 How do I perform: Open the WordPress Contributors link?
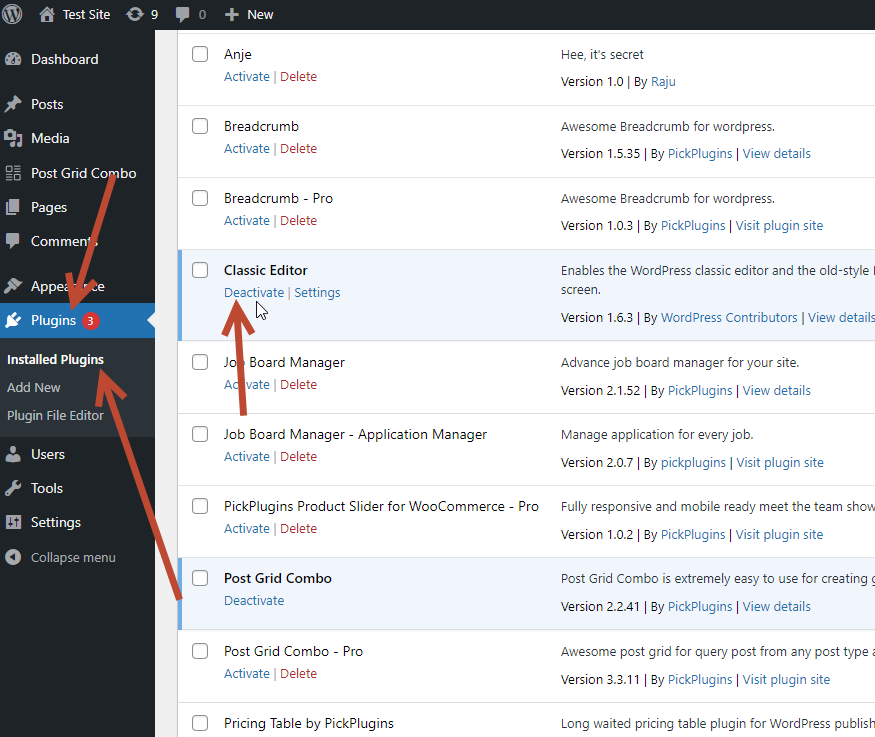pos(729,317)
